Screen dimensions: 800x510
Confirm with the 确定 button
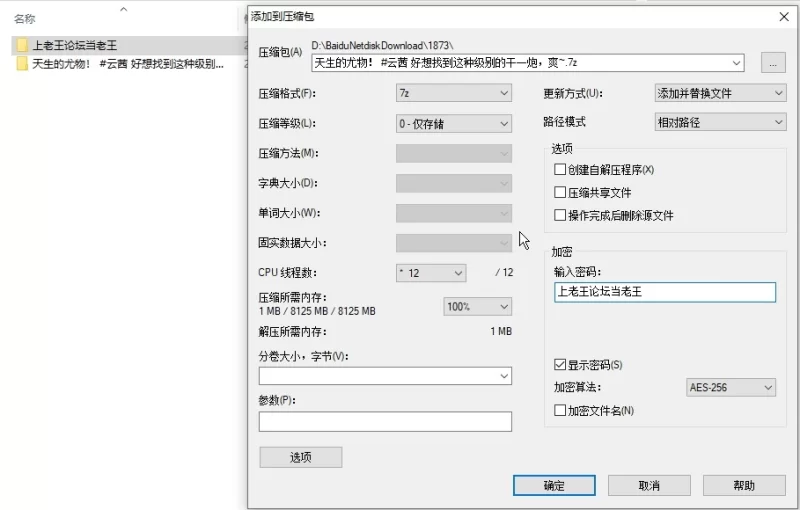554,486
